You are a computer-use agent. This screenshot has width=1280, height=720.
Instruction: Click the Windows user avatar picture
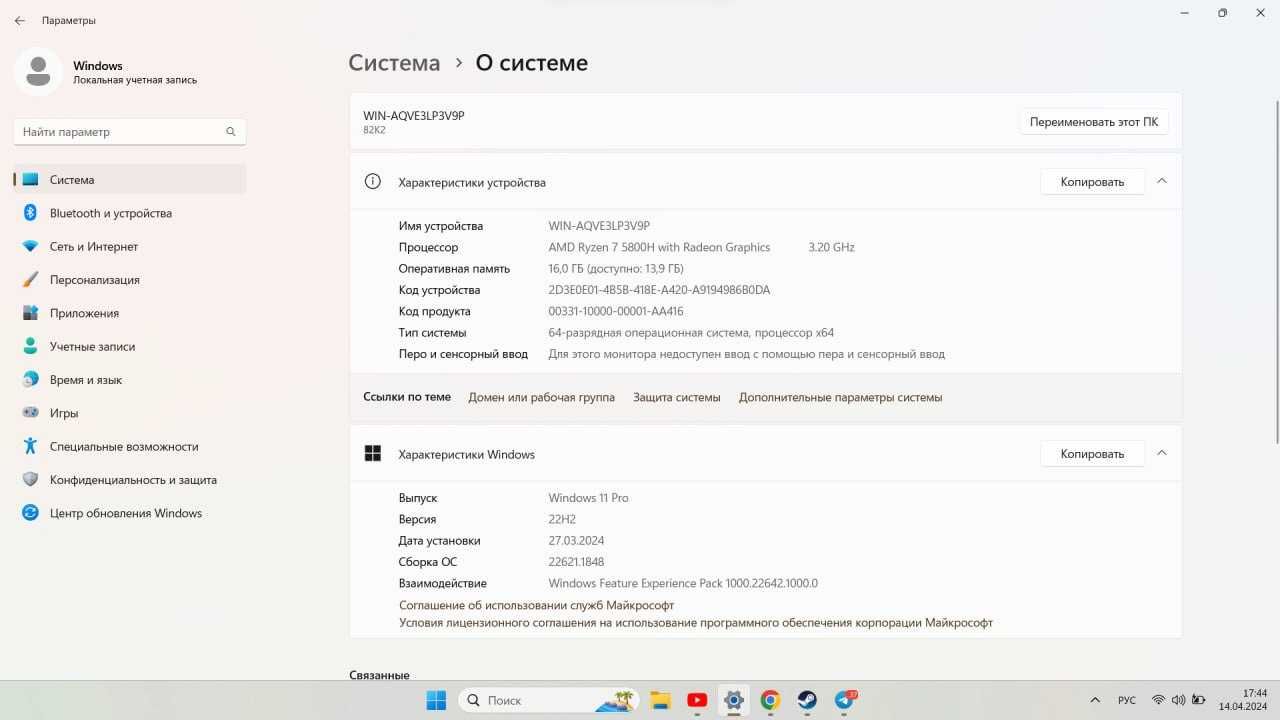point(38,72)
